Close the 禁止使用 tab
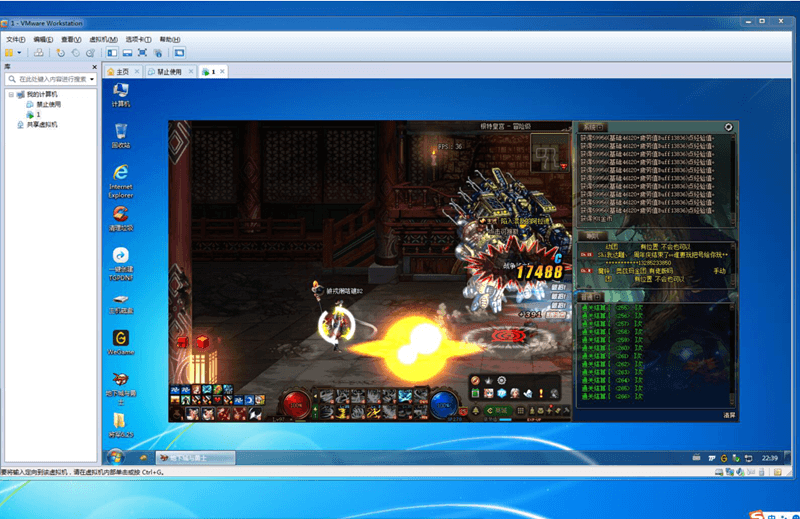 click(x=191, y=71)
